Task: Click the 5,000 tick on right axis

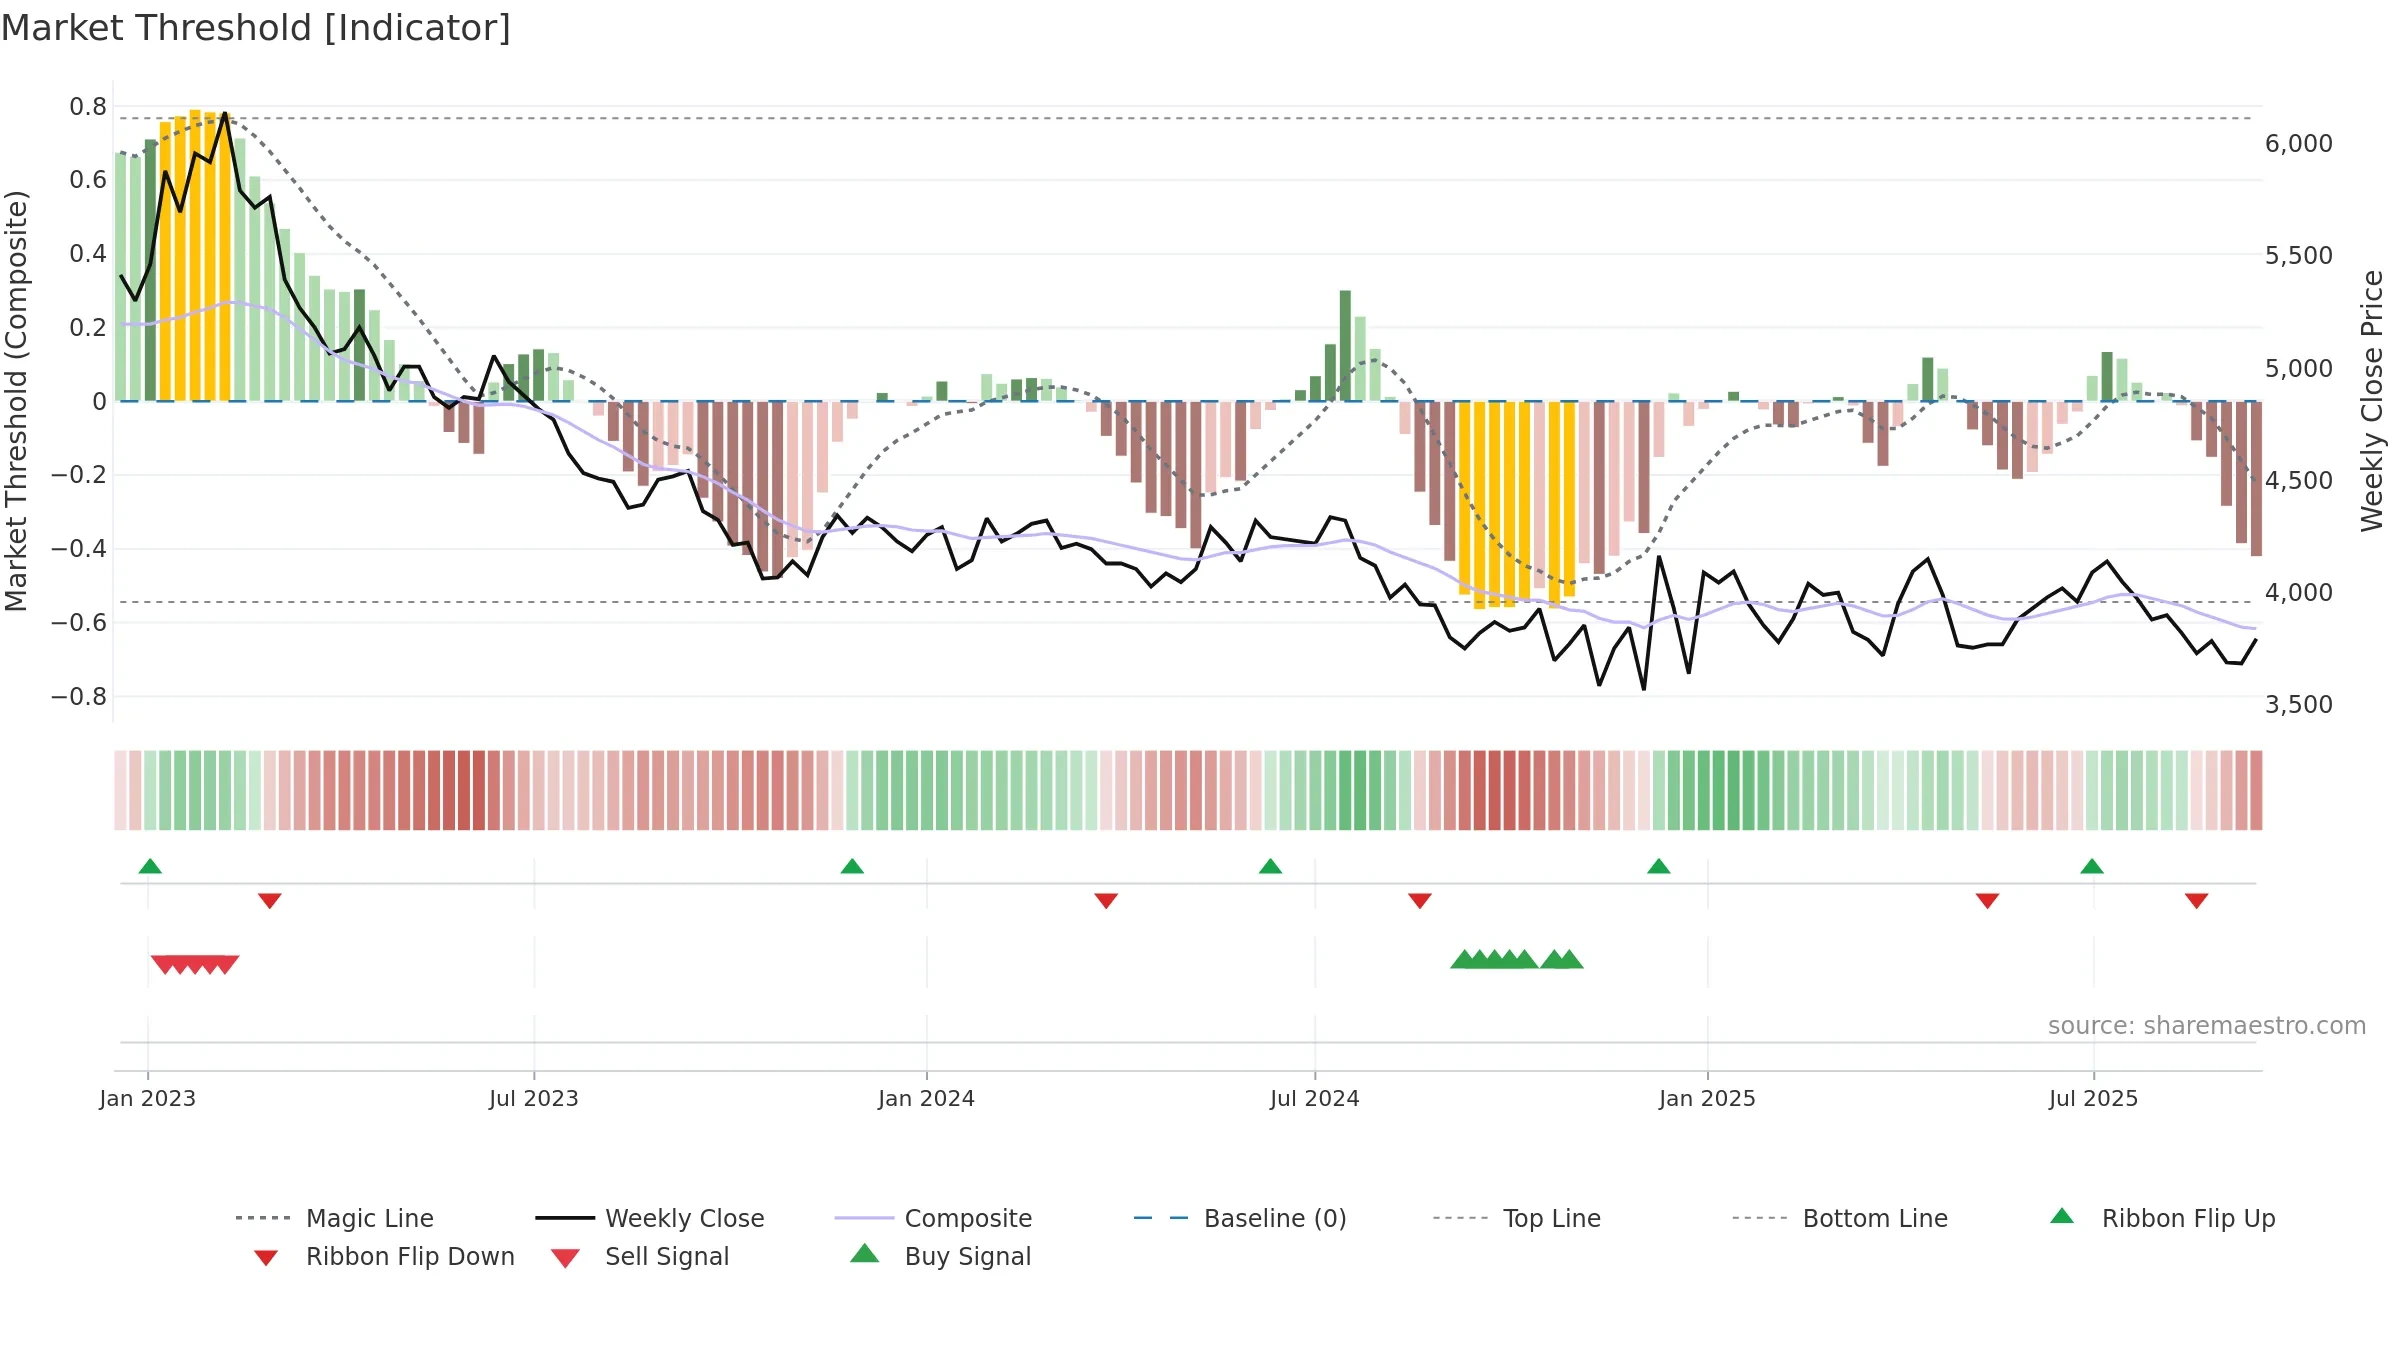Action: point(2299,368)
